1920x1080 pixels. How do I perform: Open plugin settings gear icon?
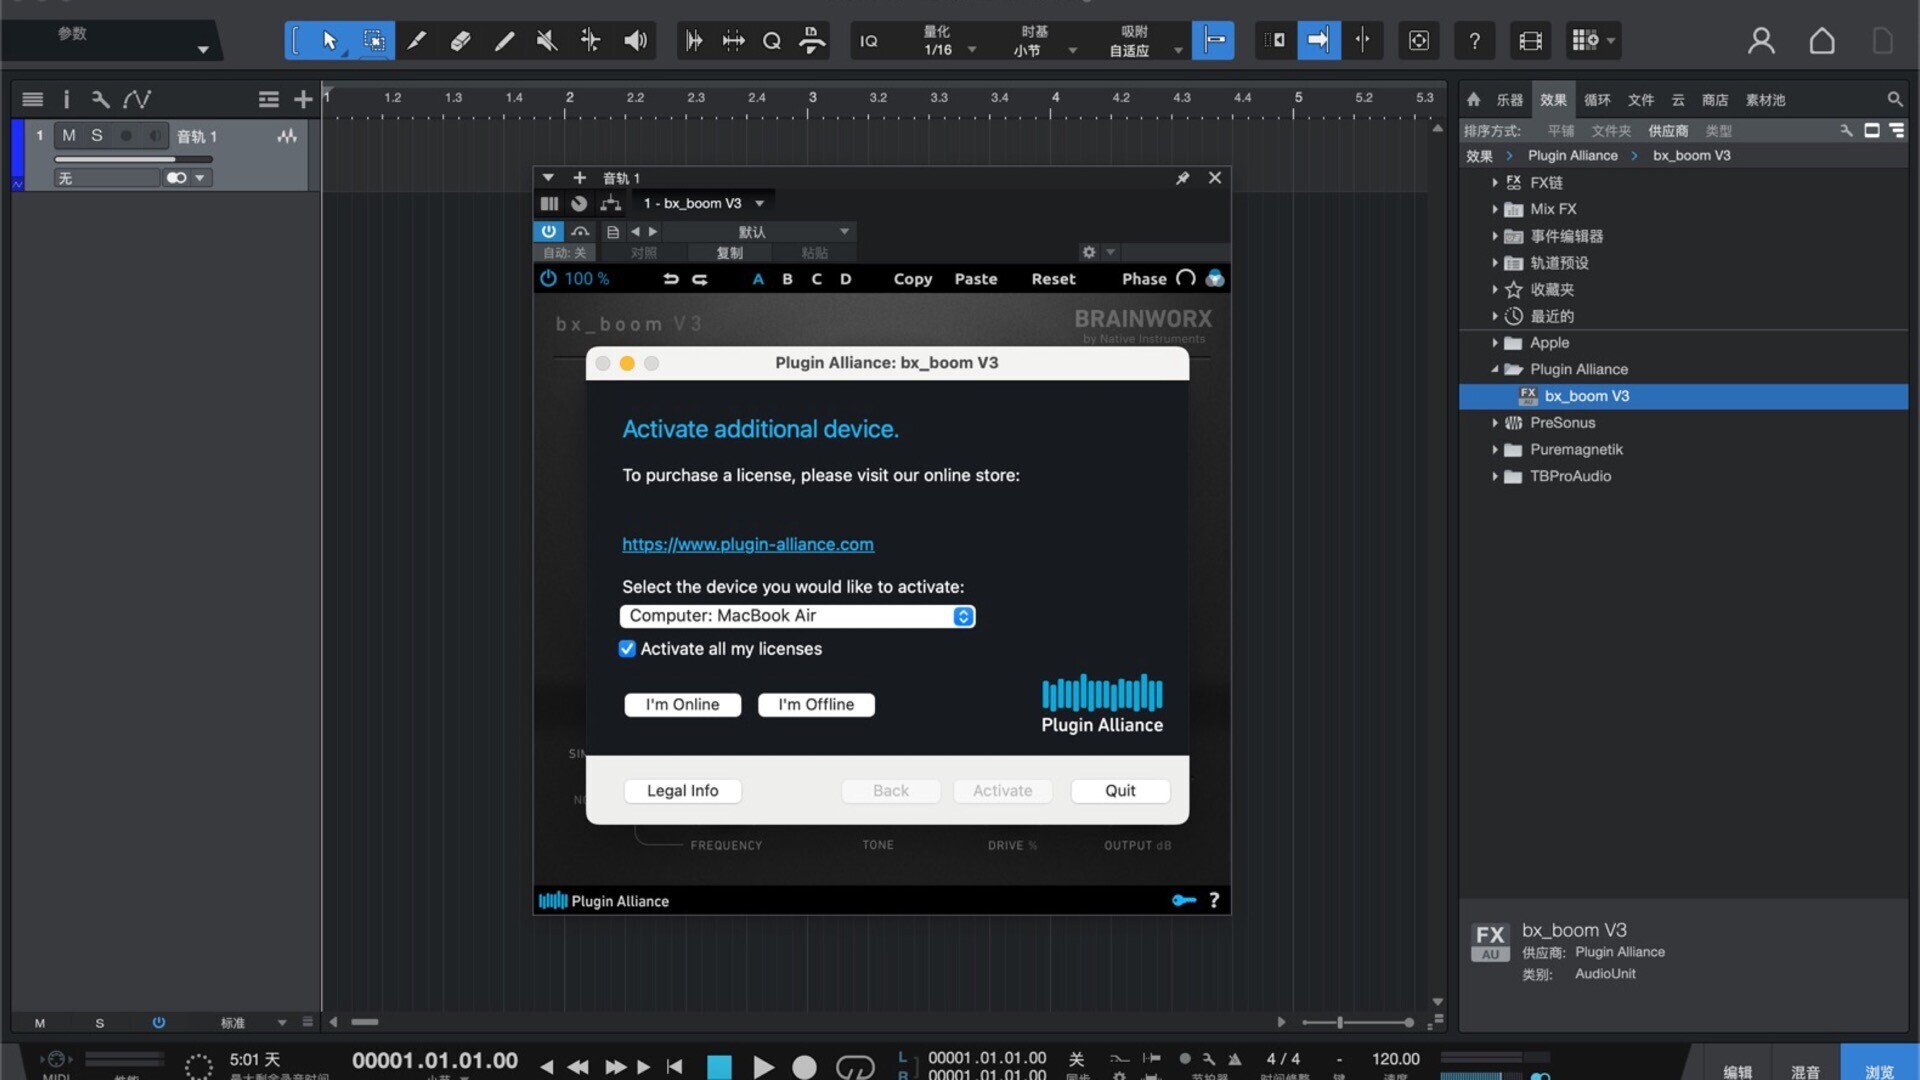[x=1089, y=253]
